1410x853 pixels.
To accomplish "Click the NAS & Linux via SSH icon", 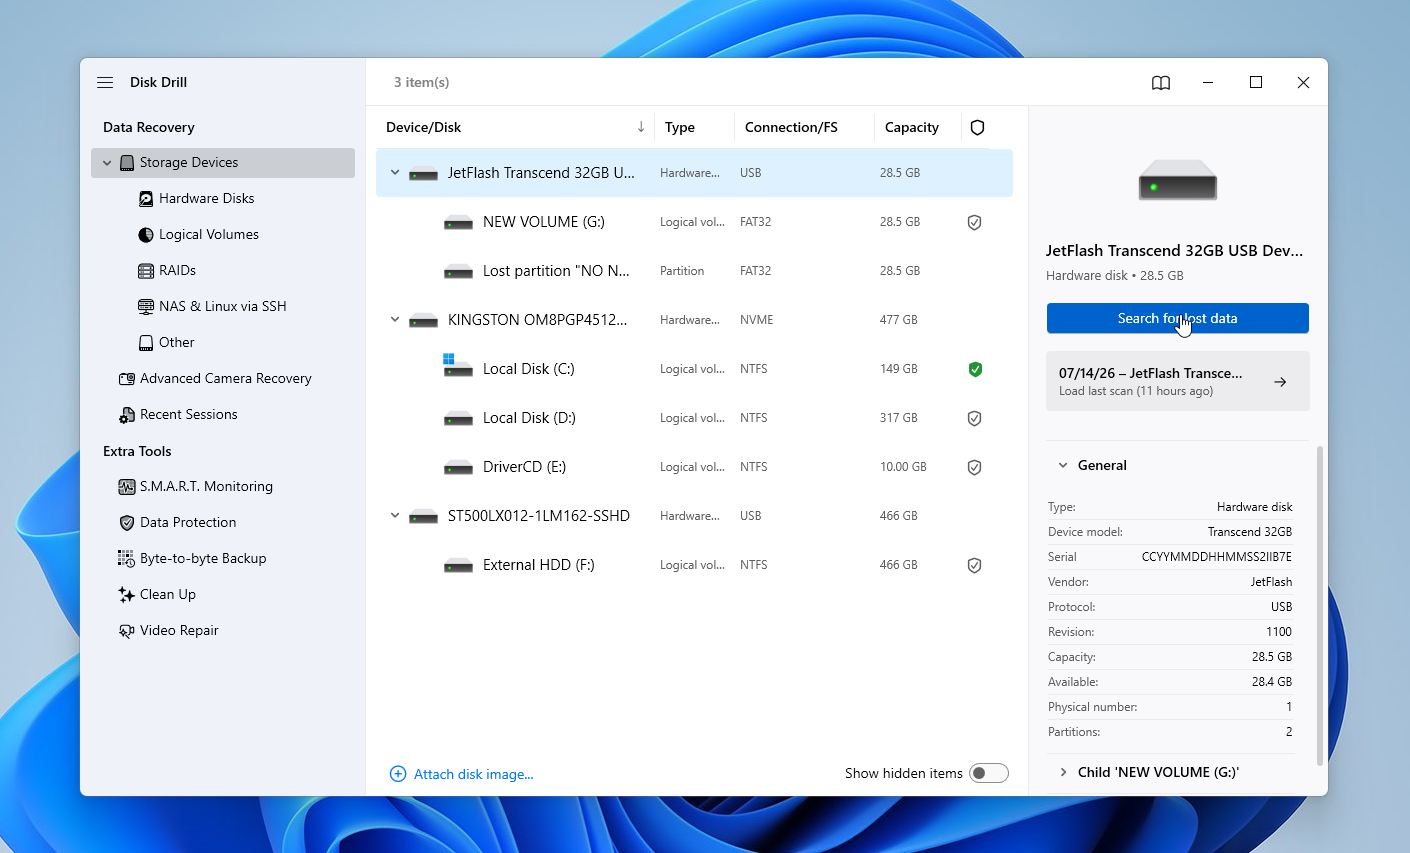I will point(146,306).
